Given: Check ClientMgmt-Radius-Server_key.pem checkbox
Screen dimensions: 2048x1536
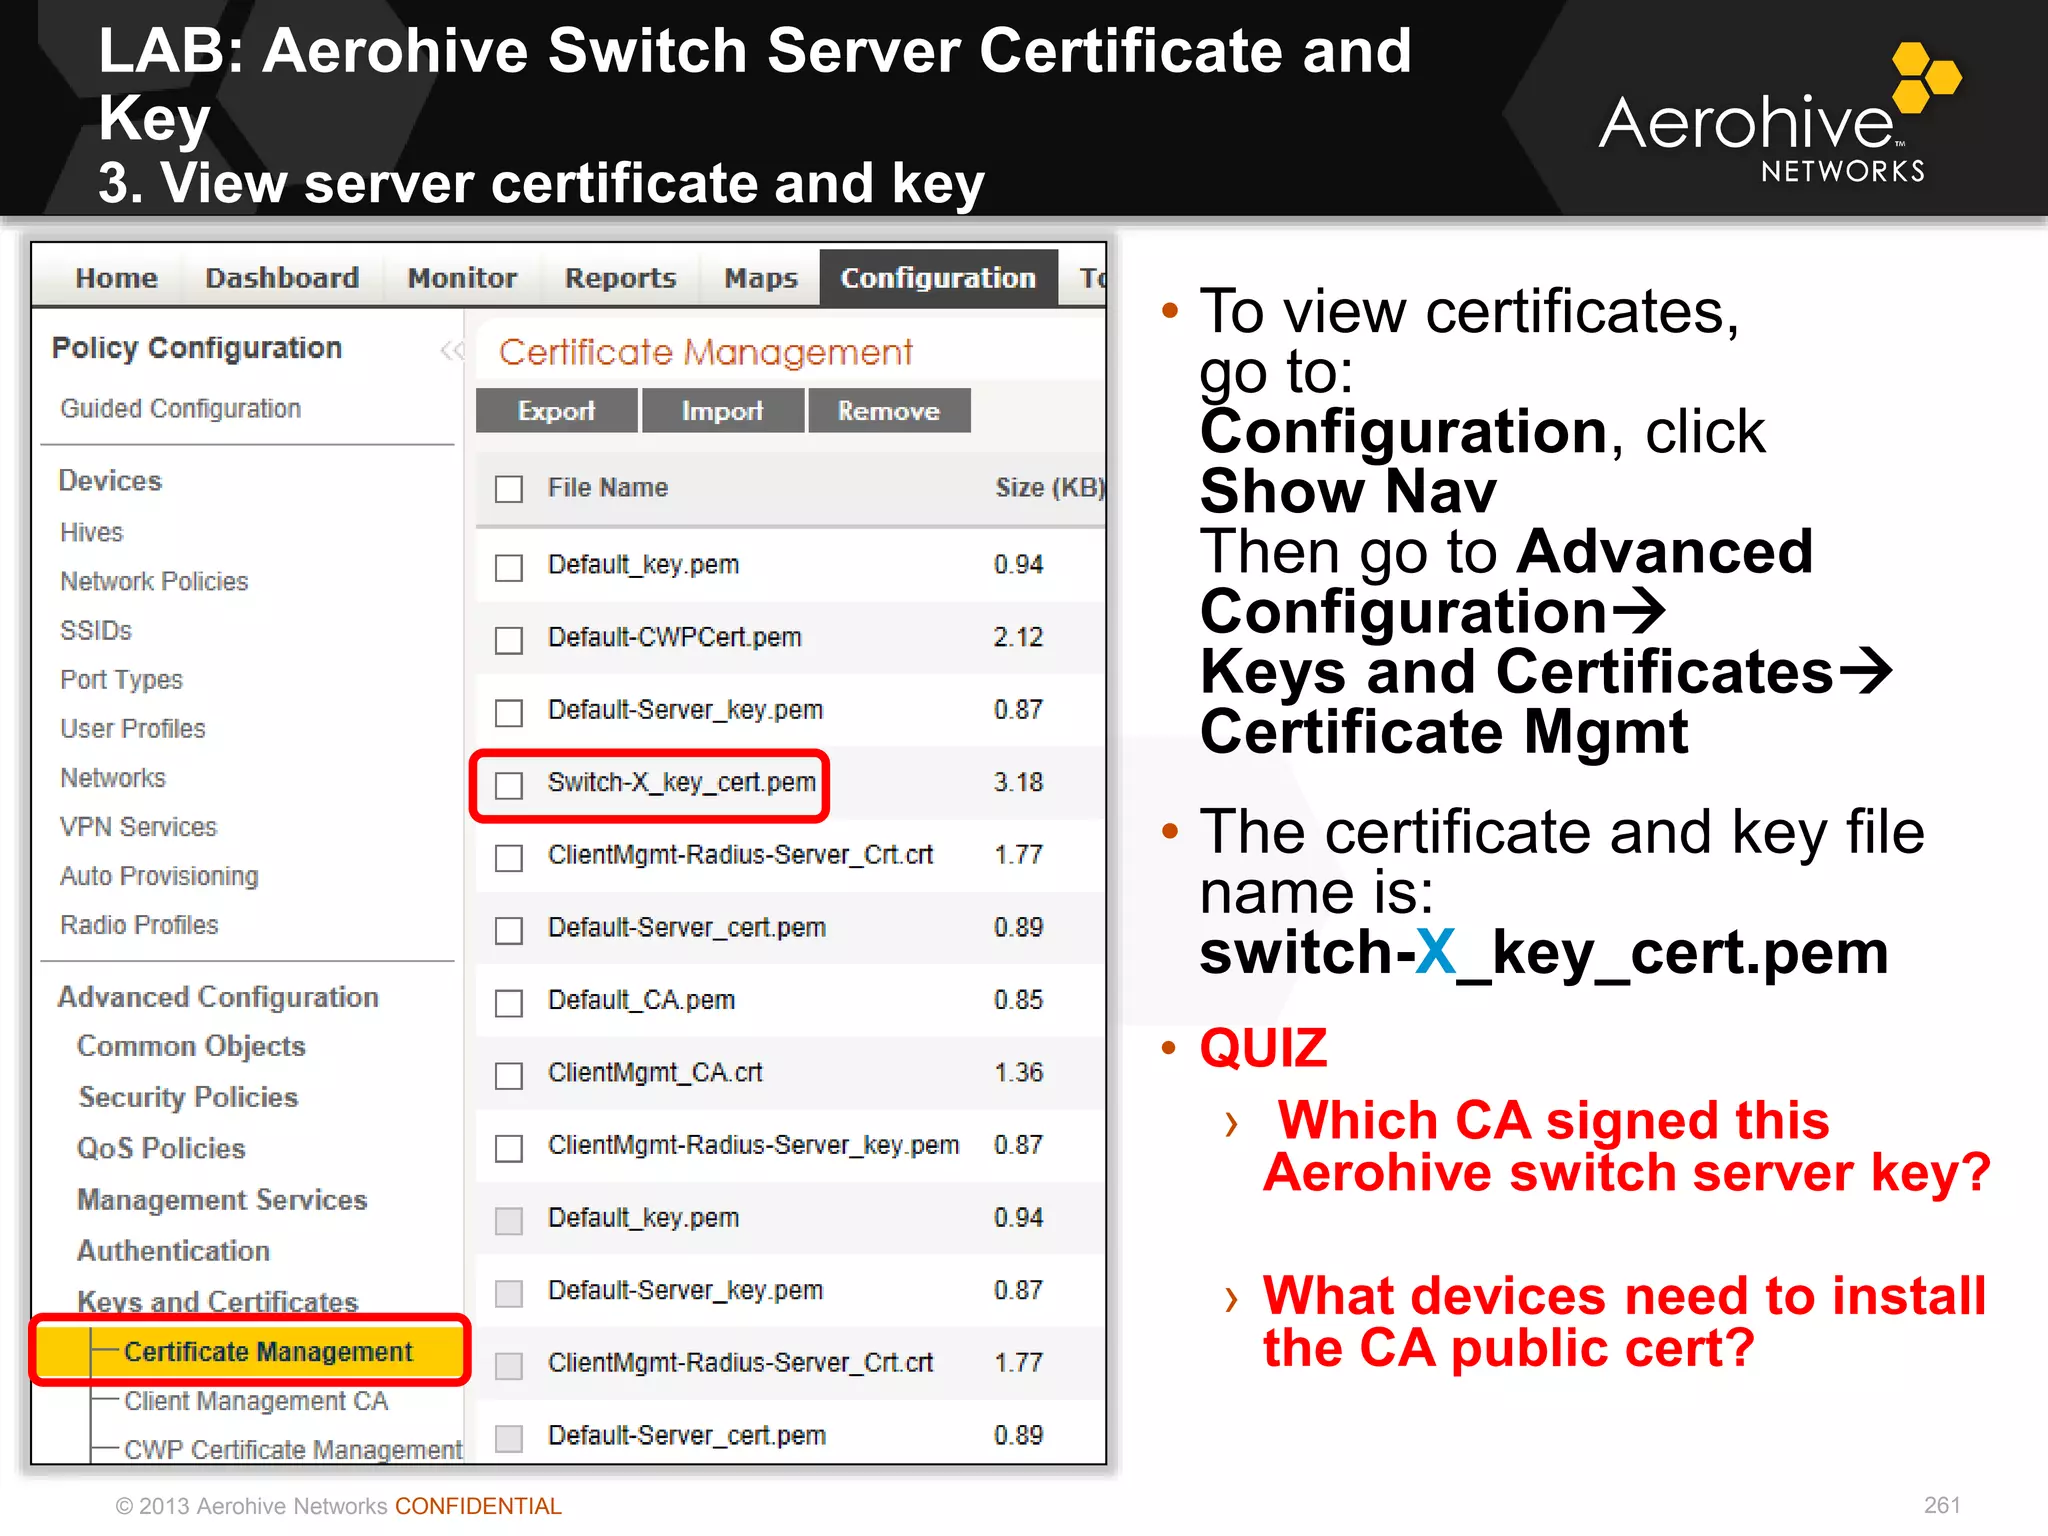Looking at the screenshot, I should pyautogui.click(x=509, y=1148).
